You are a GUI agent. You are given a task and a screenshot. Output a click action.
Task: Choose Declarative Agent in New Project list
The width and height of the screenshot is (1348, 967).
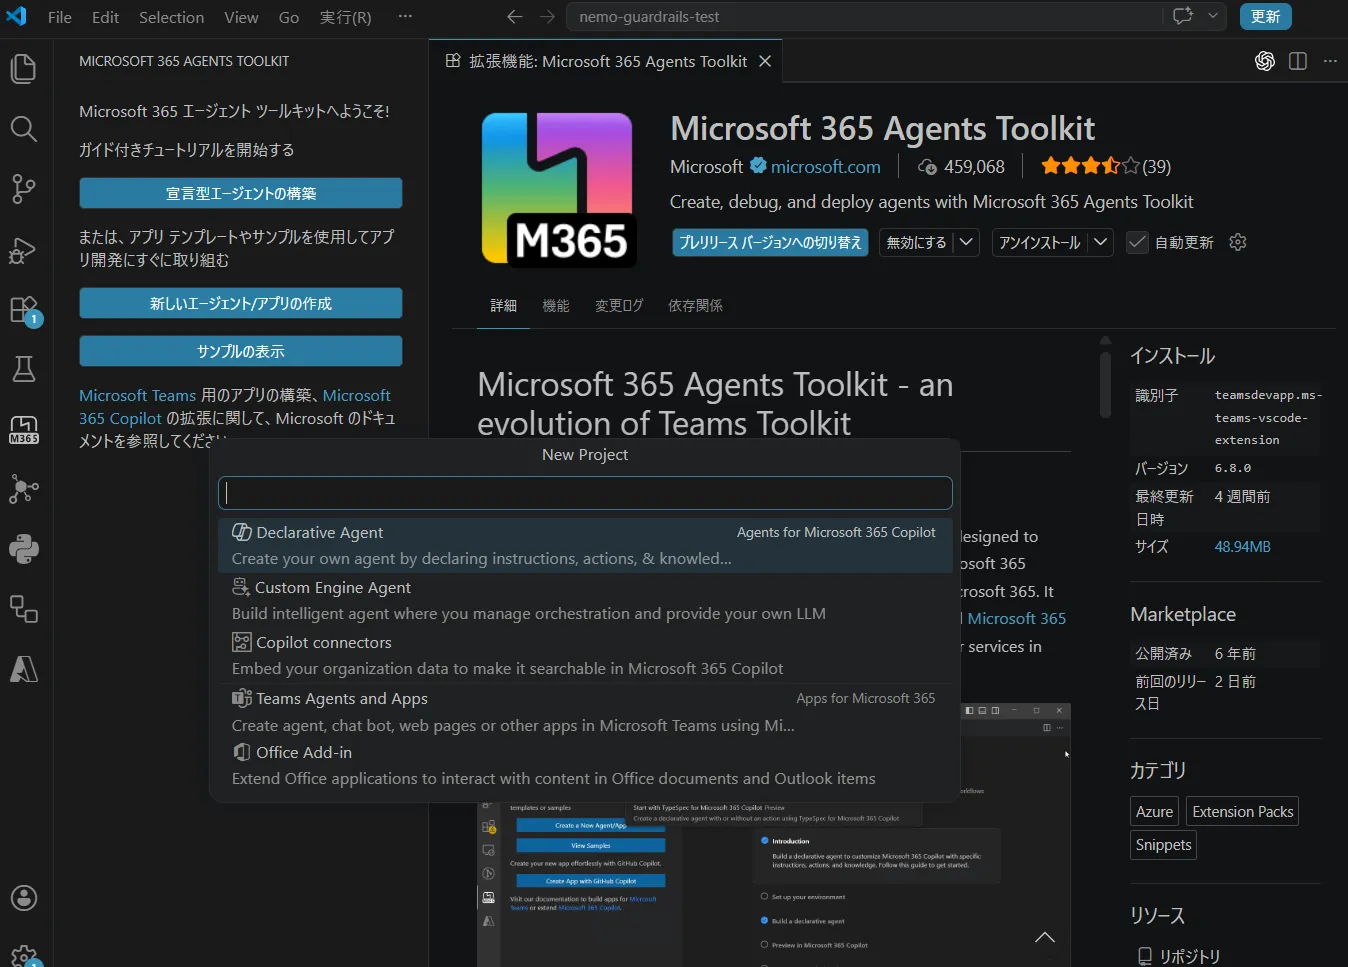pos(585,545)
